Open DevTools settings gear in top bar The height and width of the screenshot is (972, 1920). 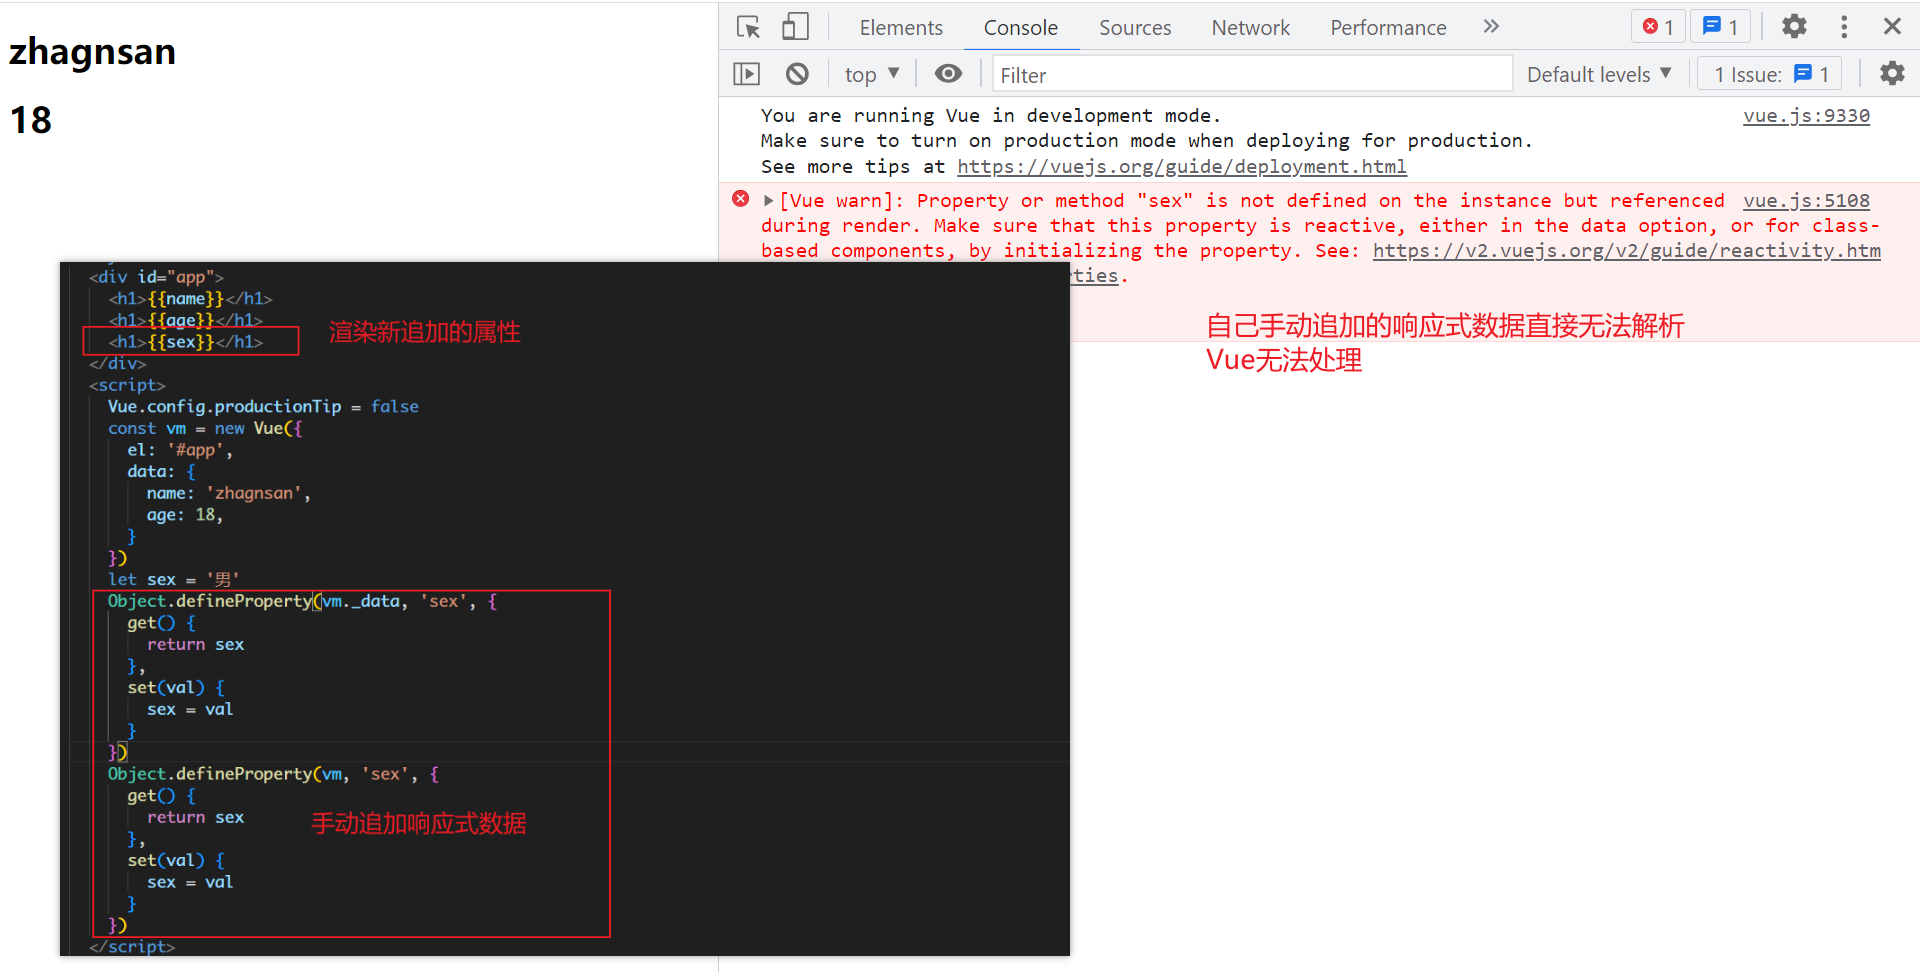1794,27
